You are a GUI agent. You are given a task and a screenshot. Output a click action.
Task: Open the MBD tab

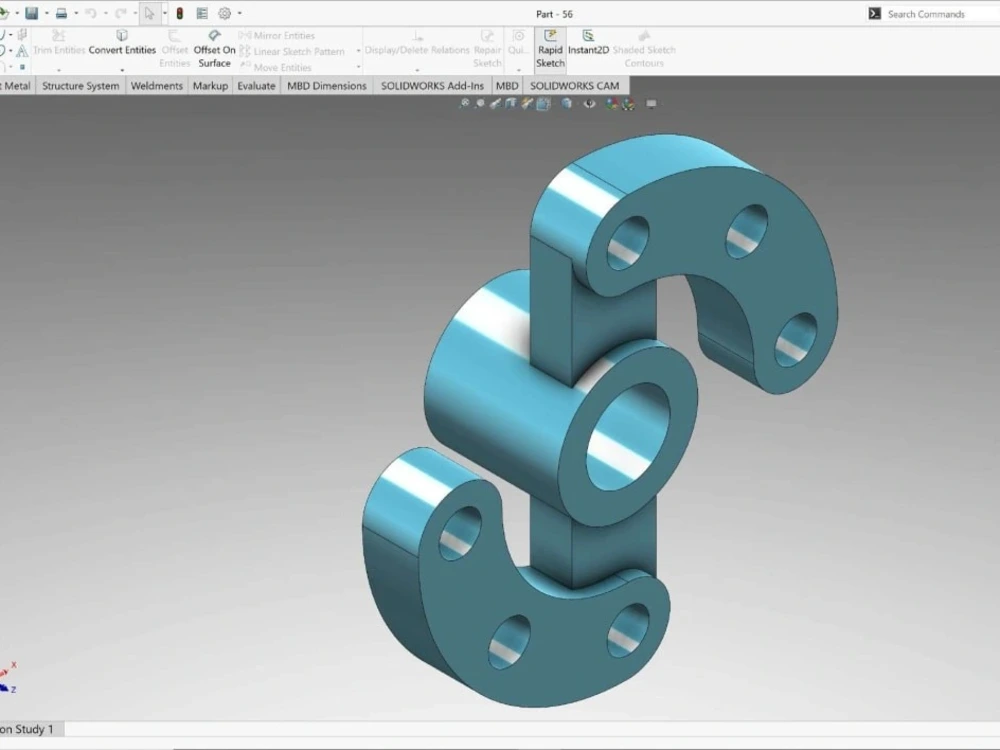[507, 85]
